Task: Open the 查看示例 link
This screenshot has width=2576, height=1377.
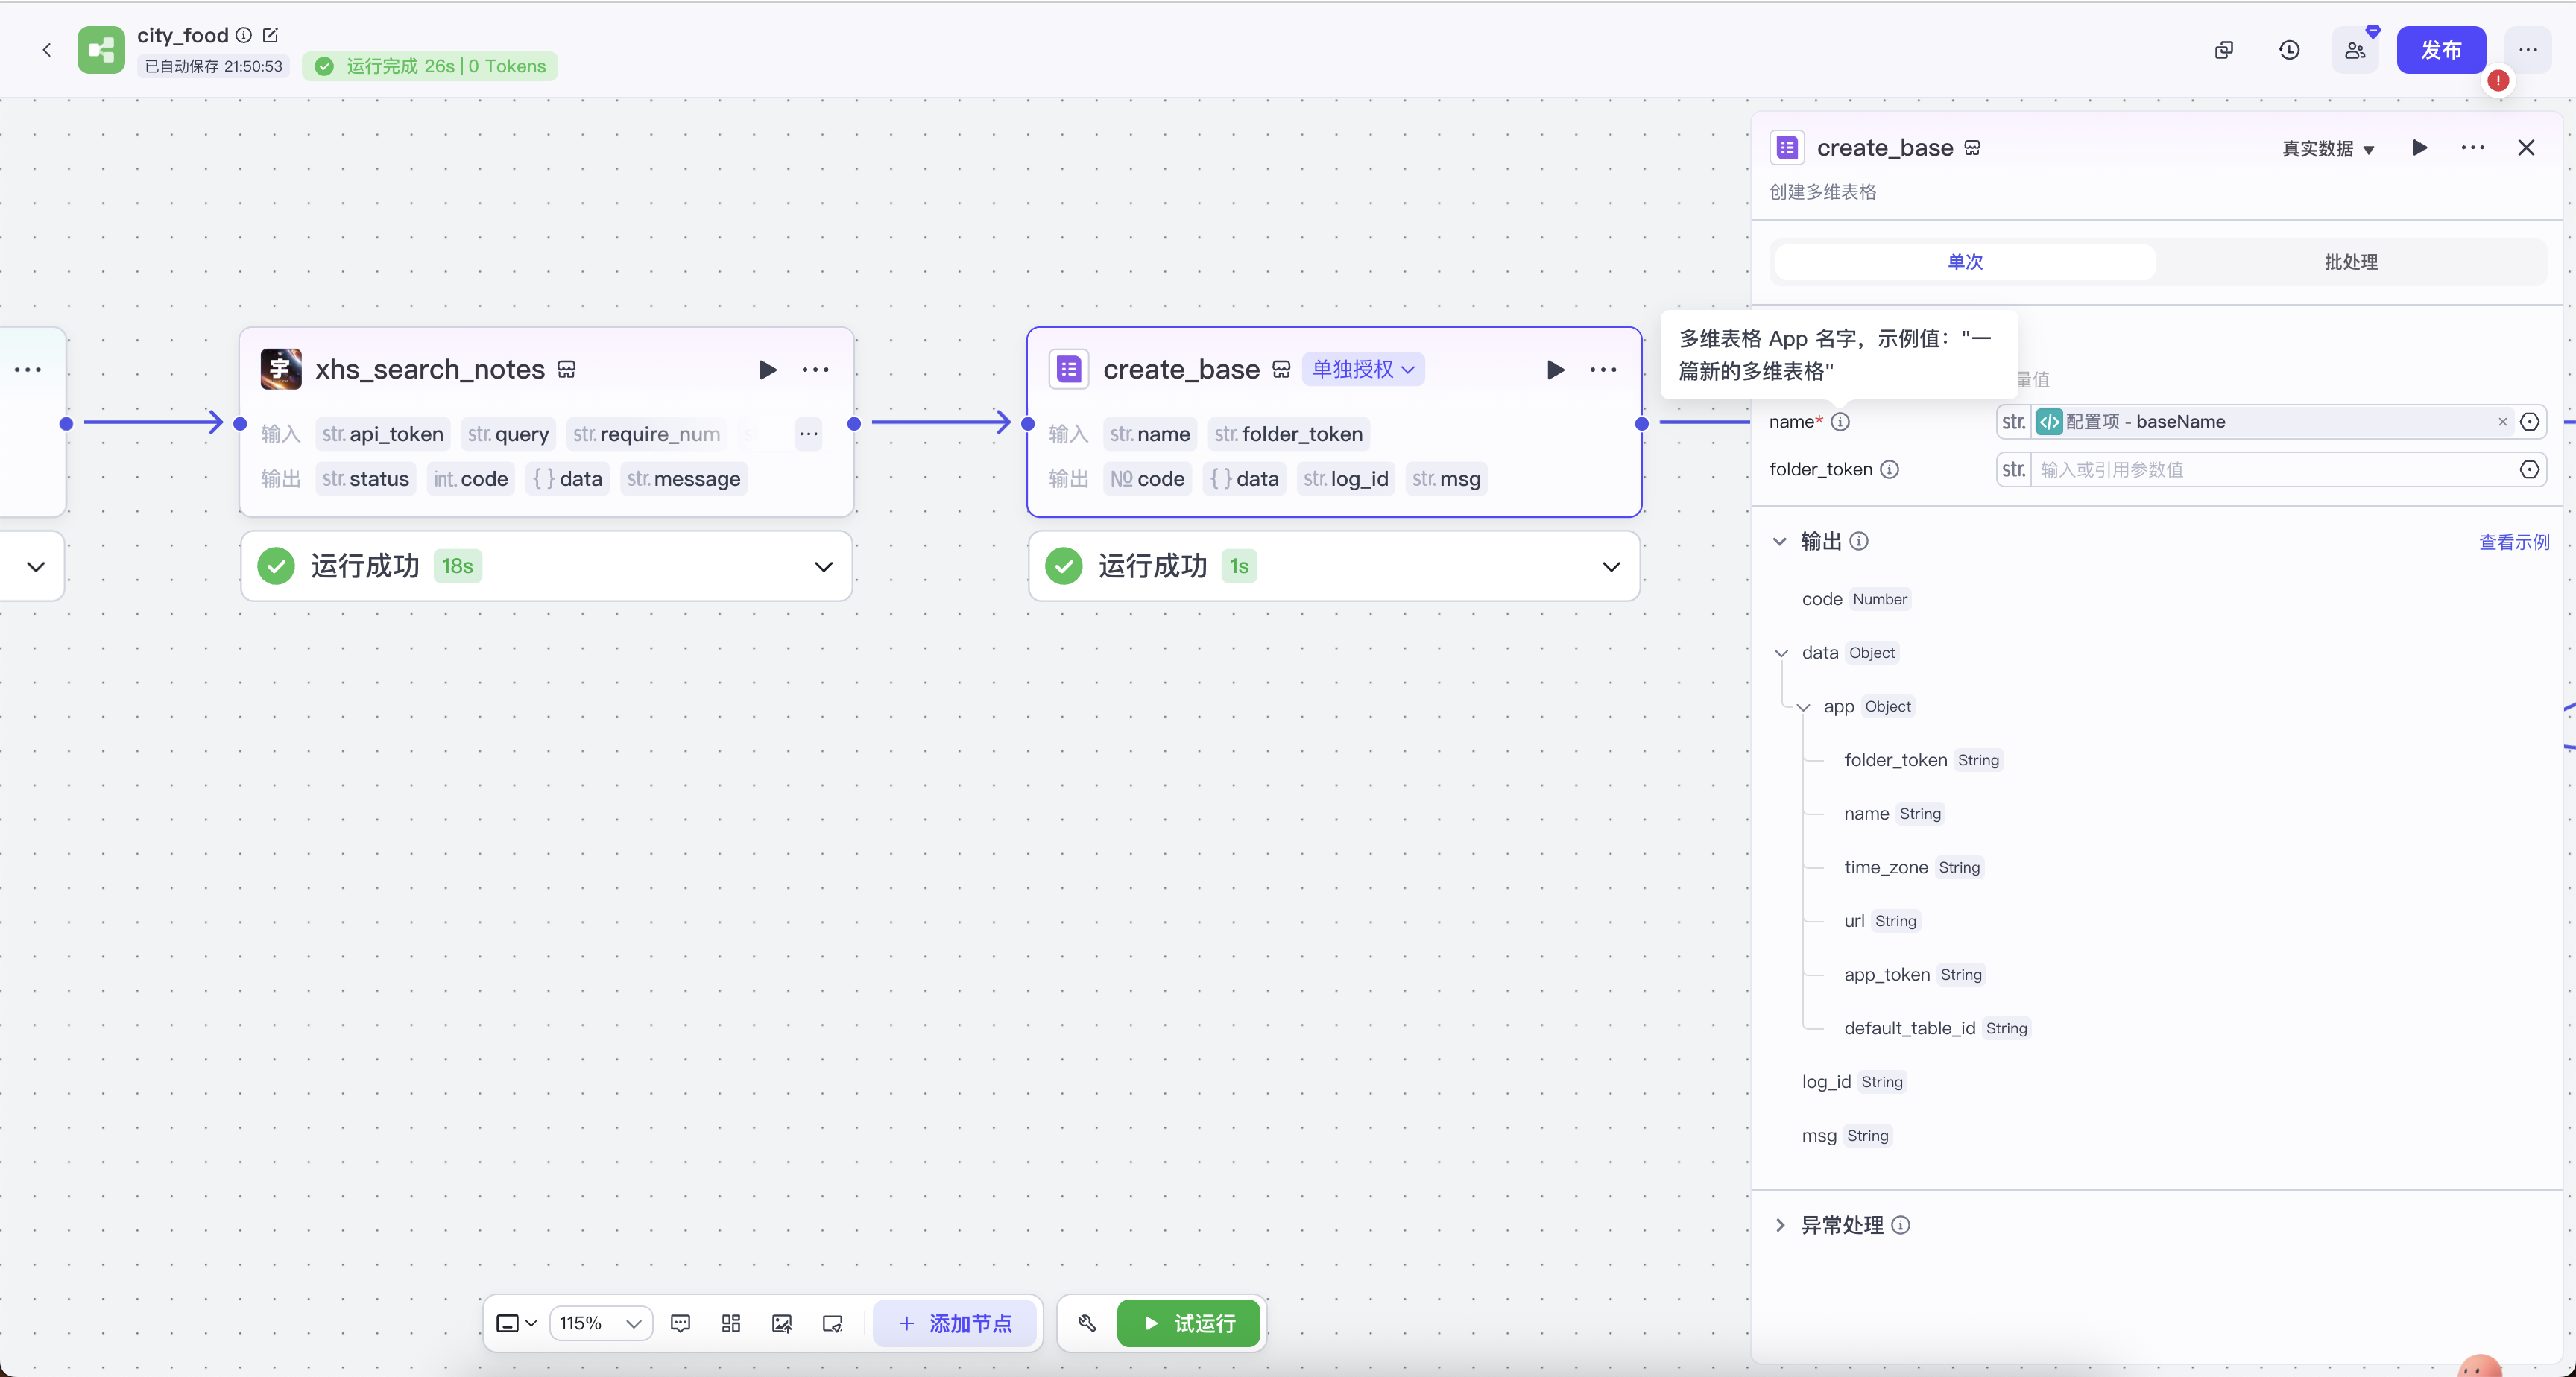Action: point(2513,542)
